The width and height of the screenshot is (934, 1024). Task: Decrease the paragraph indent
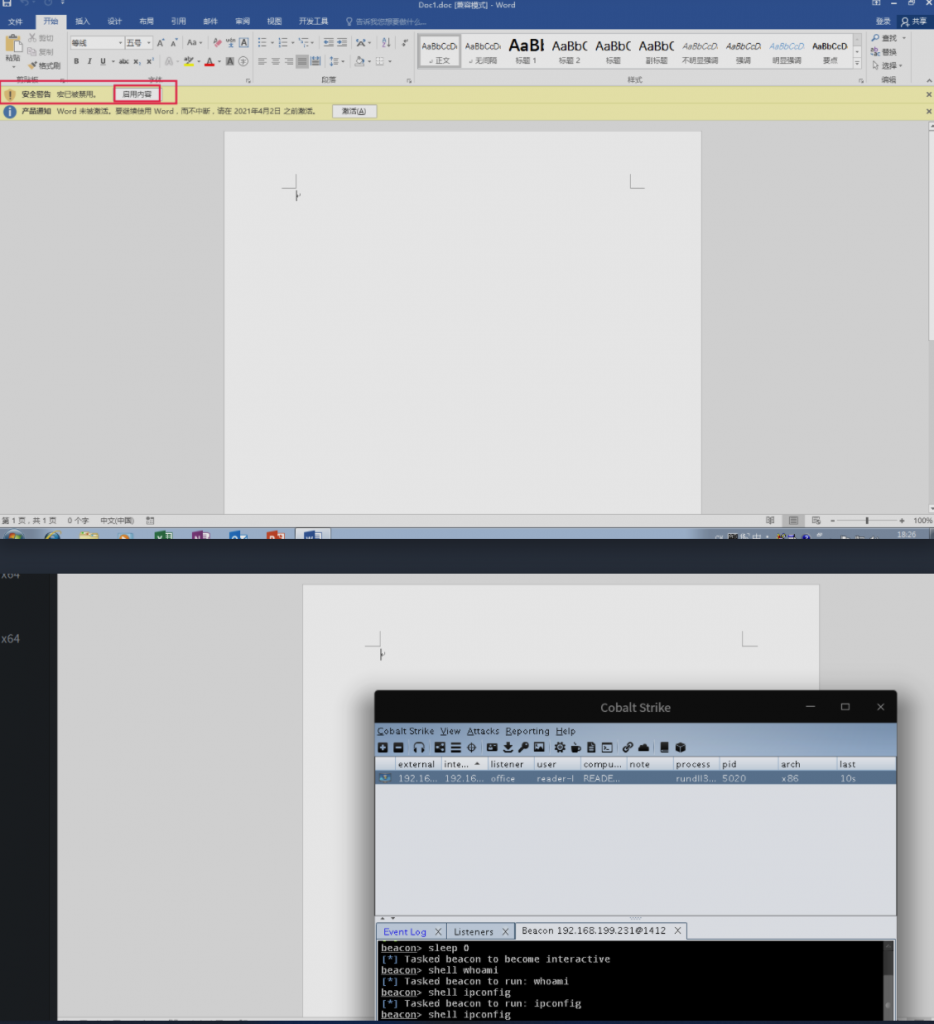[x=328, y=42]
